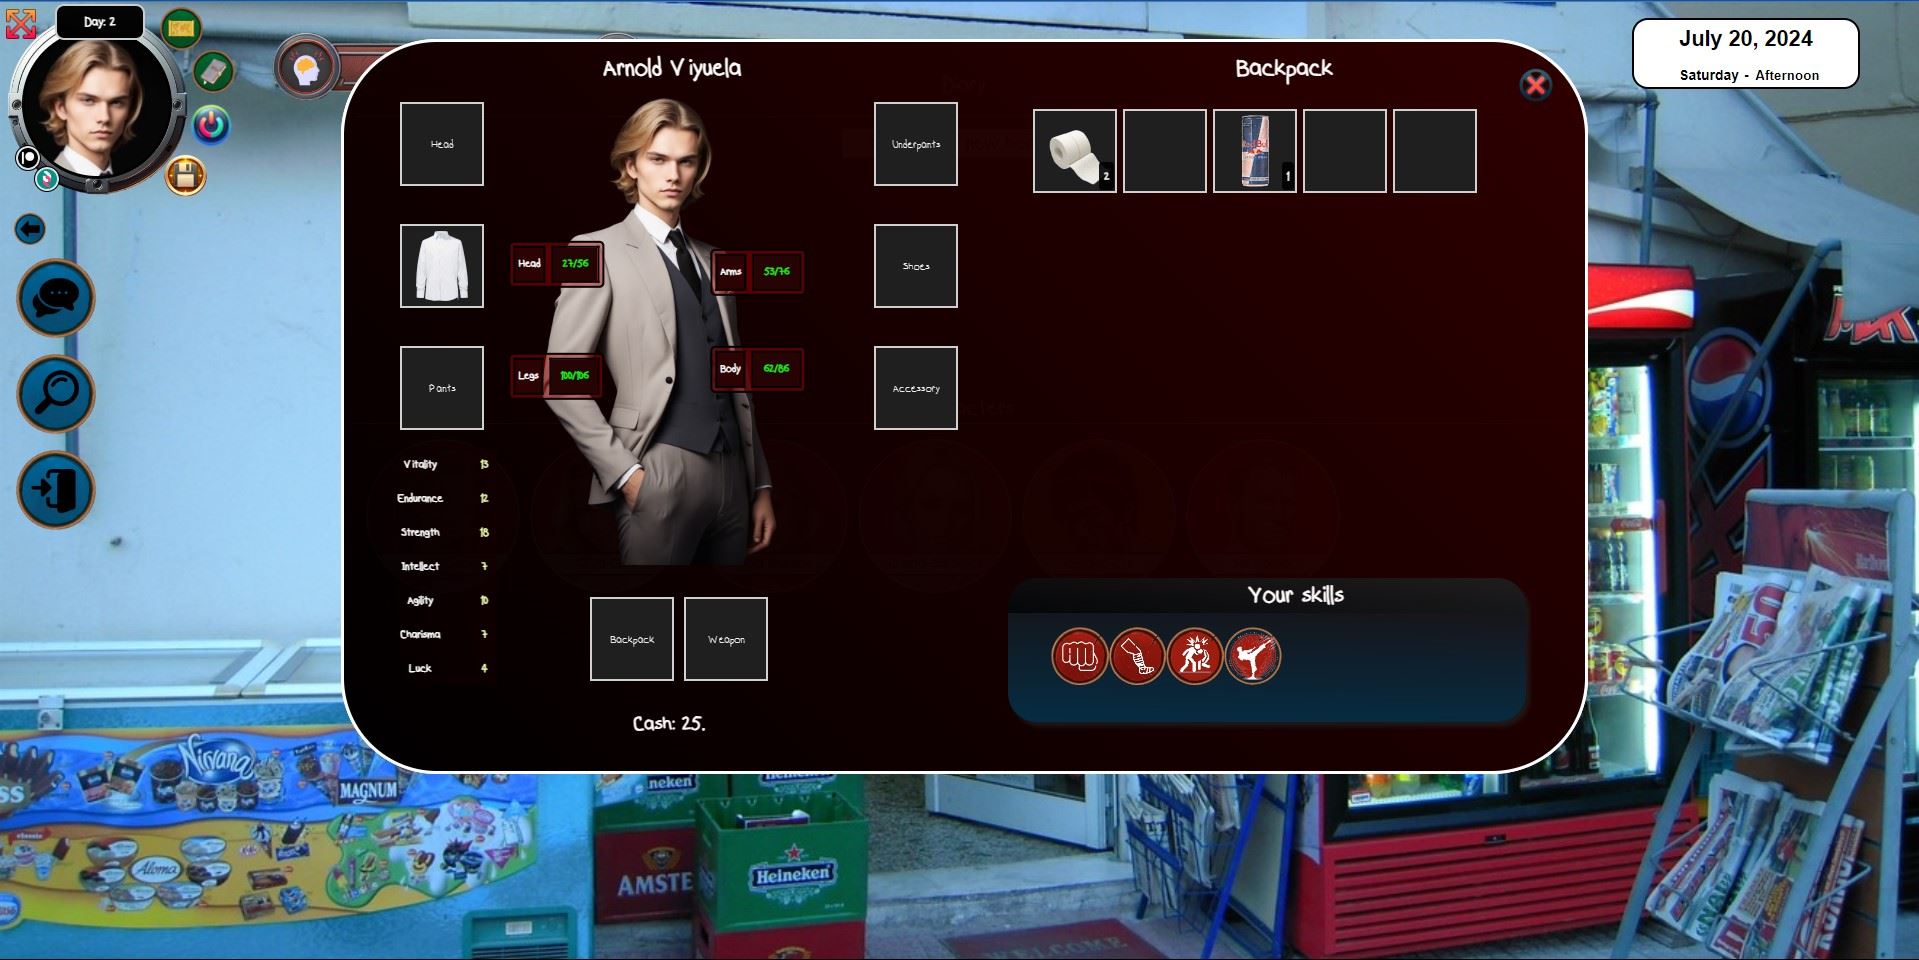
Task: Open the map icon beside the portrait
Action: coord(181,29)
